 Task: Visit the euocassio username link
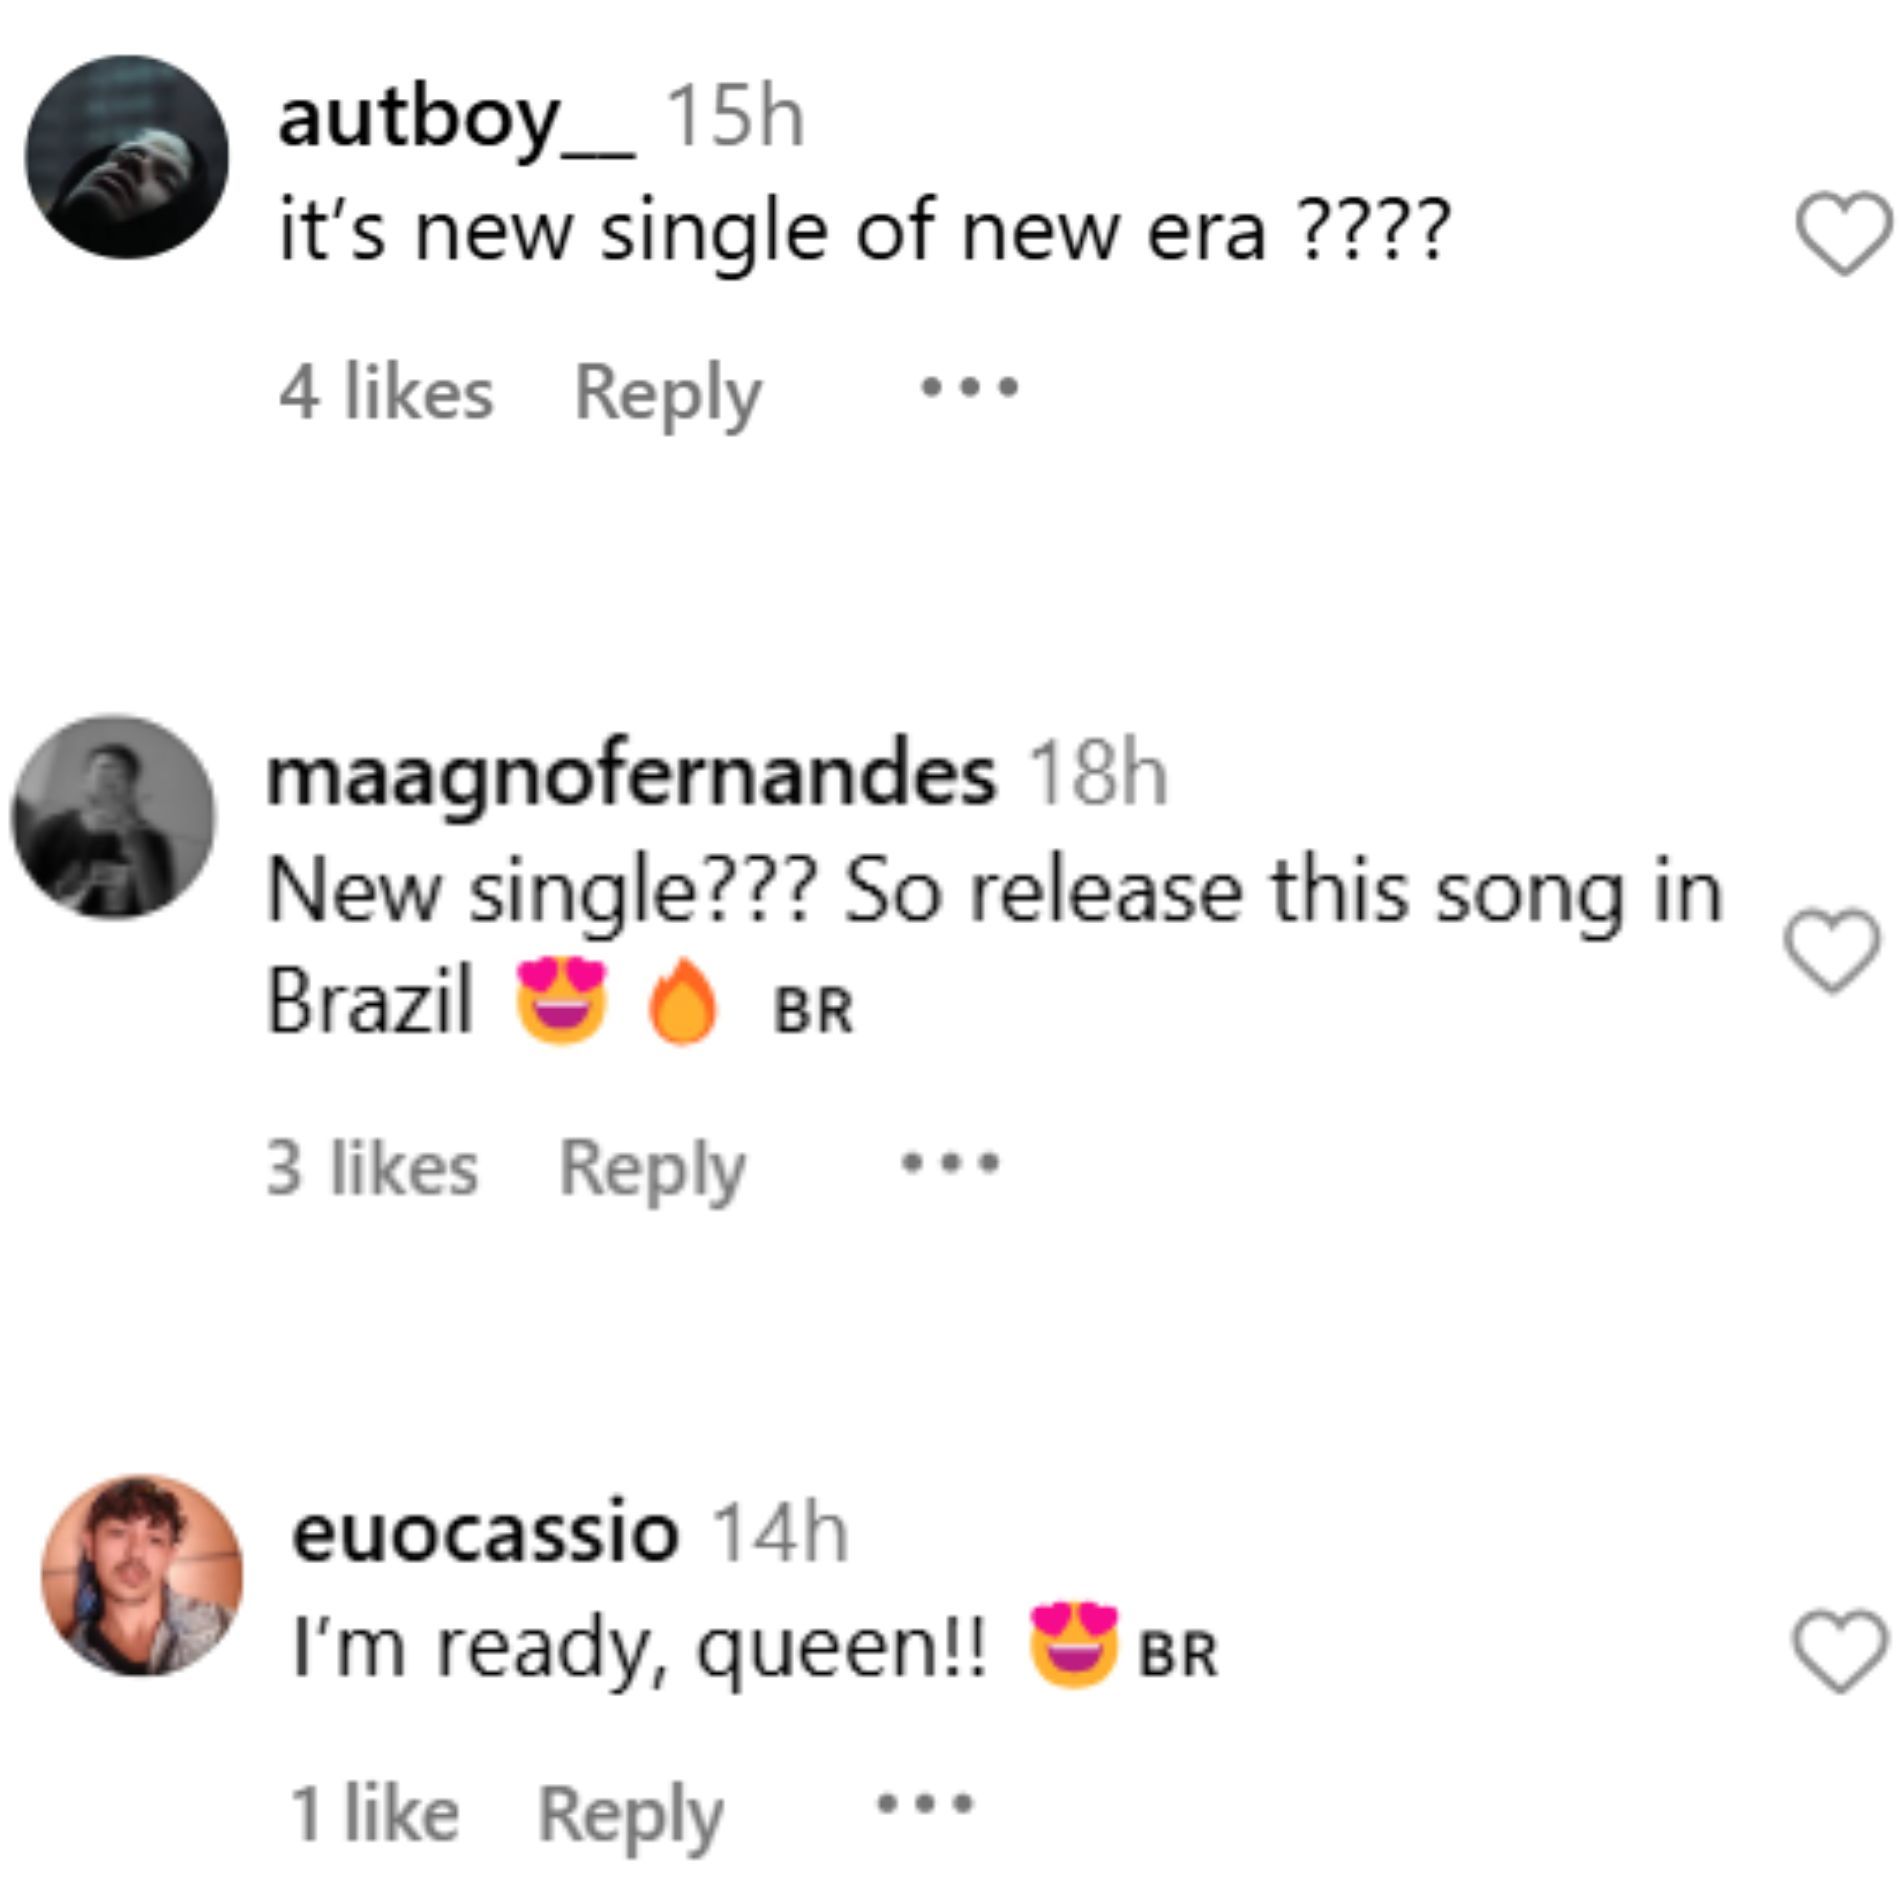pyautogui.click(x=485, y=1533)
